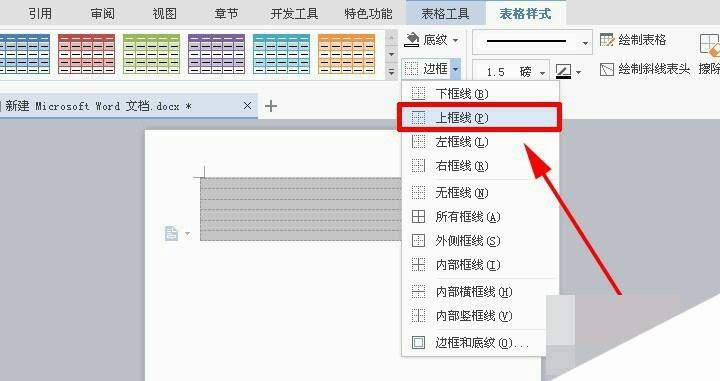Image resolution: width=720 pixels, height=381 pixels.
Task: Click the 绘制斜线表头 diagonal header button
Action: (645, 69)
